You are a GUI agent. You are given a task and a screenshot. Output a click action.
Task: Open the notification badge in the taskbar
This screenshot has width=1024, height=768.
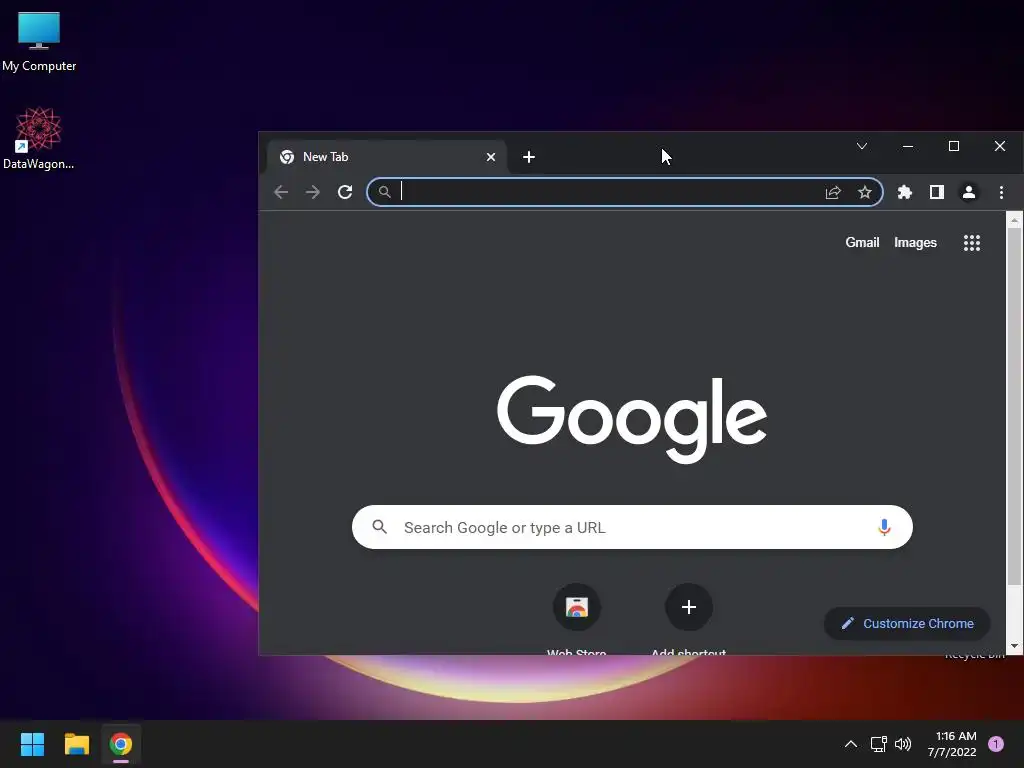[996, 744]
